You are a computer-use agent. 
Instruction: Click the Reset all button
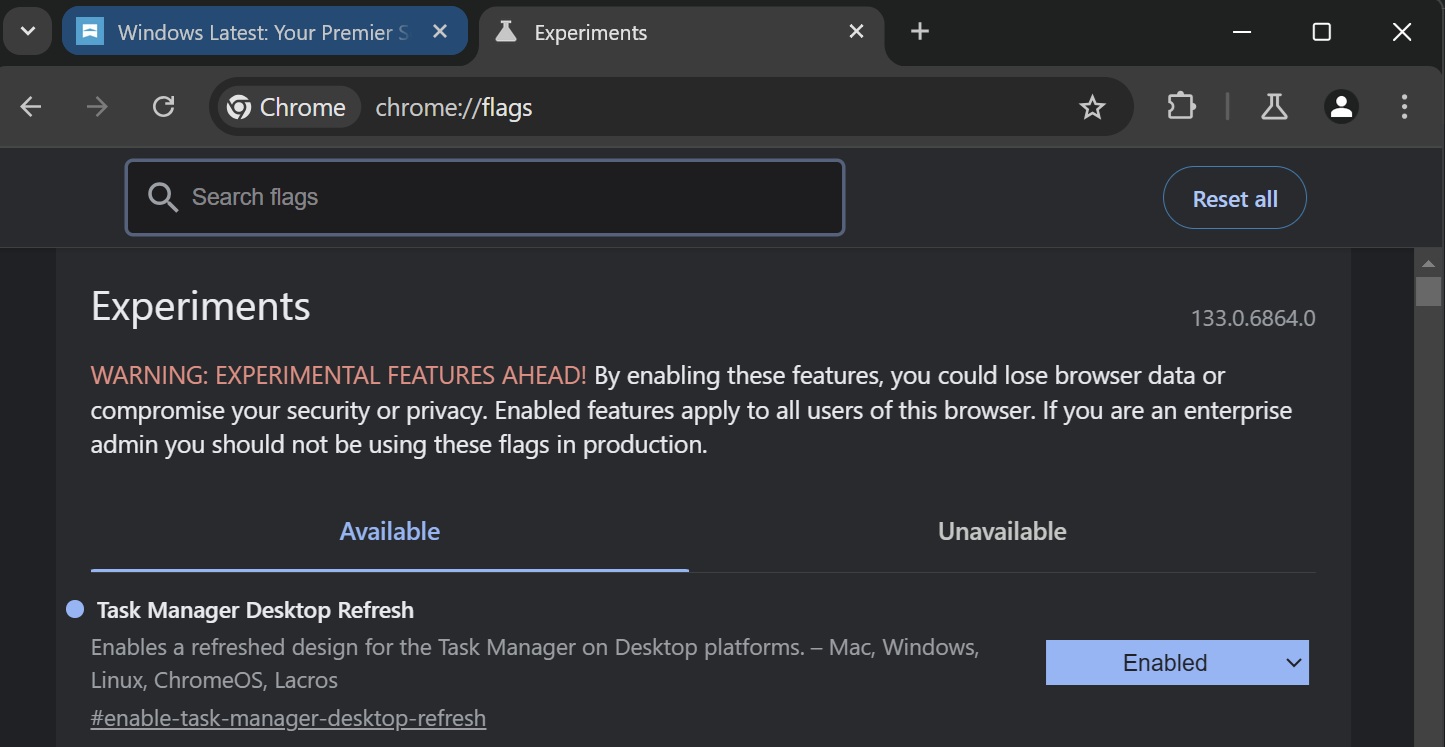(1235, 199)
